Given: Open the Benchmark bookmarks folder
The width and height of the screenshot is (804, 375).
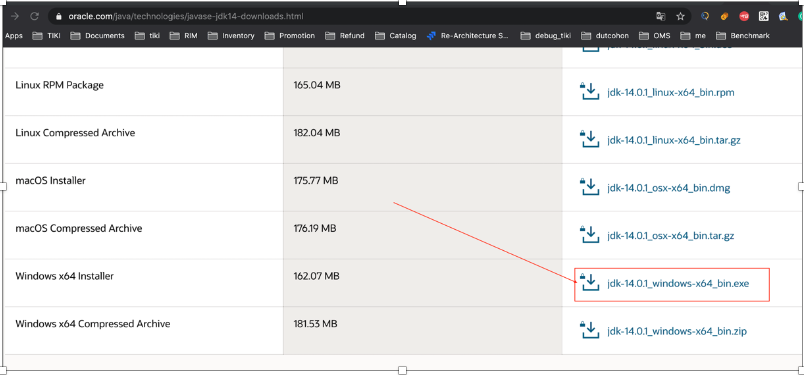Looking at the screenshot, I should (743, 36).
